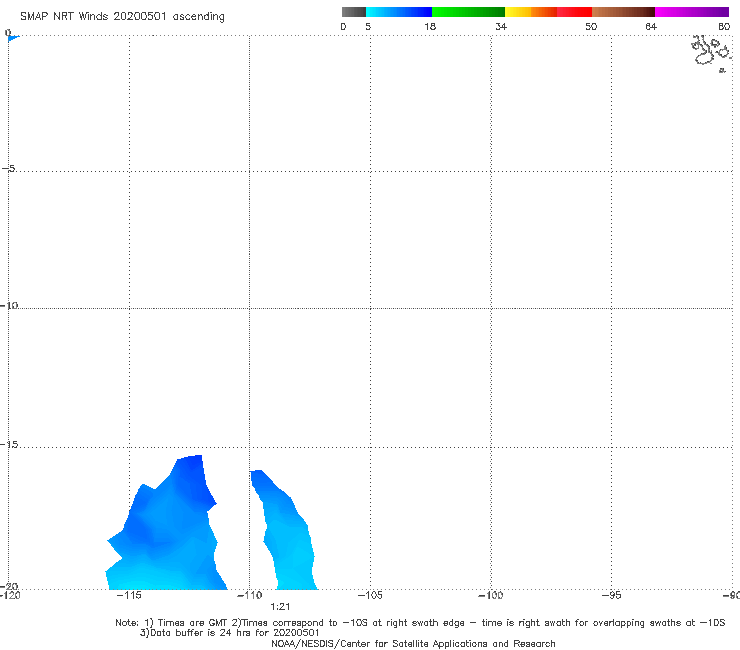Click the title 'SMAP NRT Winds 20200501 ascending'
The height and width of the screenshot is (650, 740).
(x=122, y=16)
